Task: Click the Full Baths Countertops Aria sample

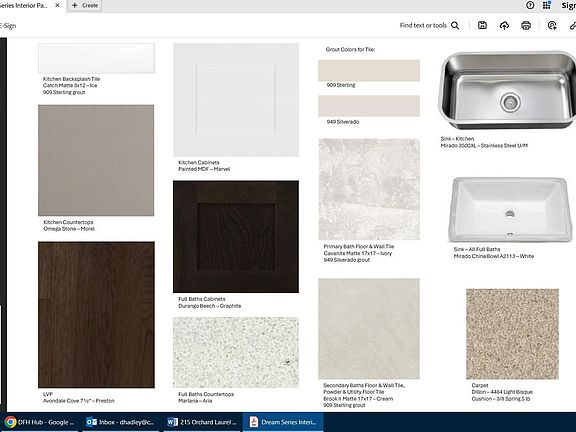Action: [x=236, y=352]
